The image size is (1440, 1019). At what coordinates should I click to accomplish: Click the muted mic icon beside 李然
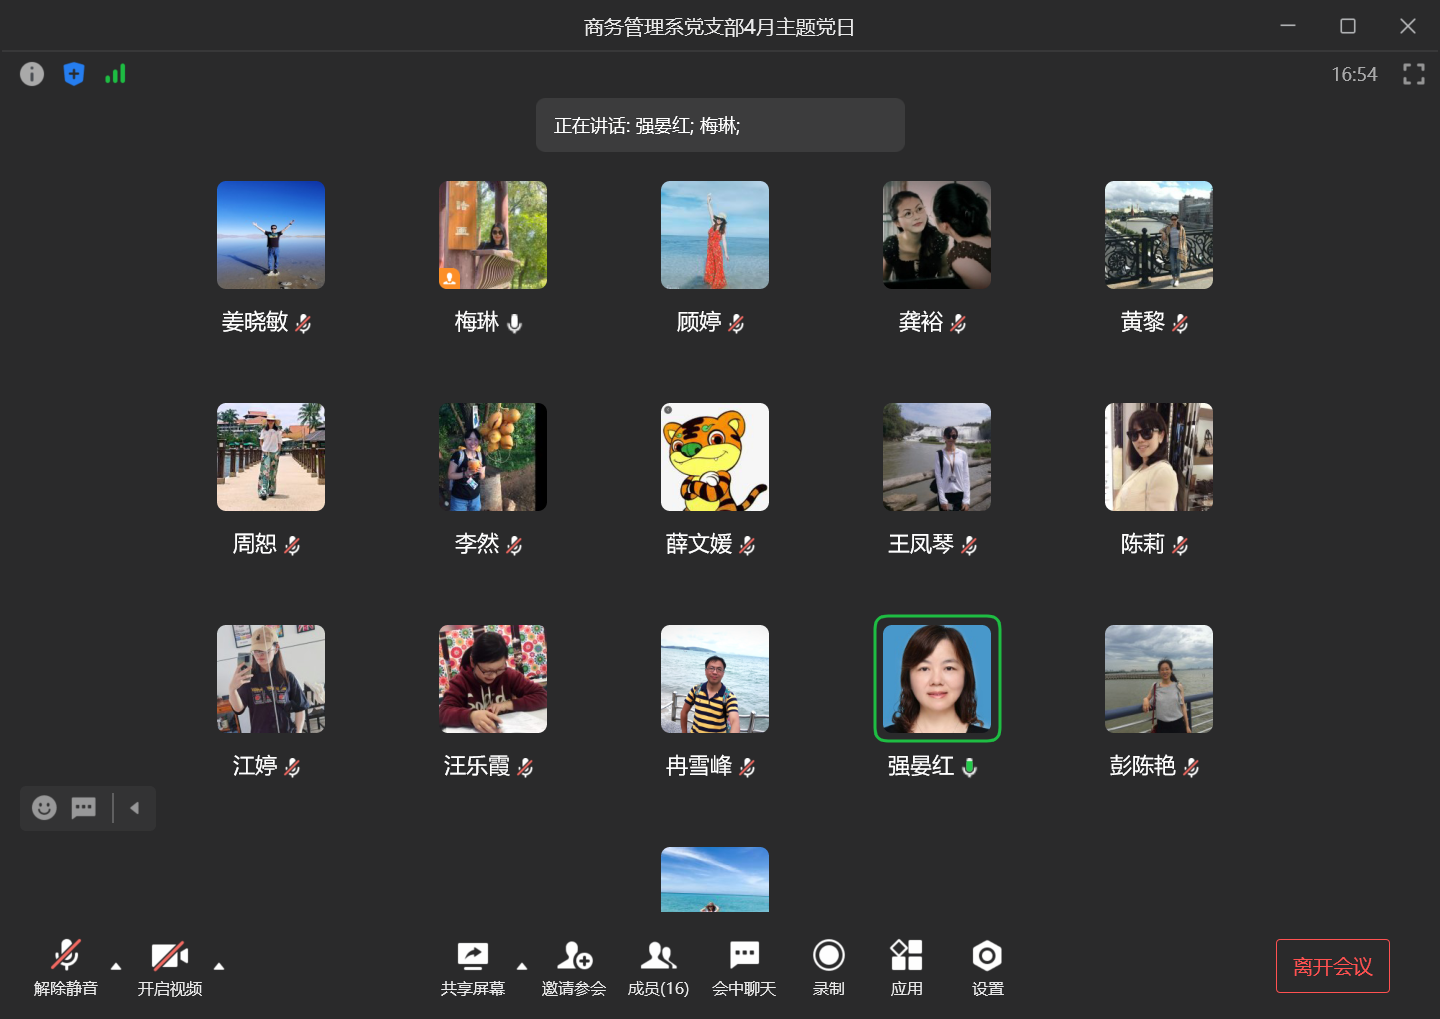514,545
